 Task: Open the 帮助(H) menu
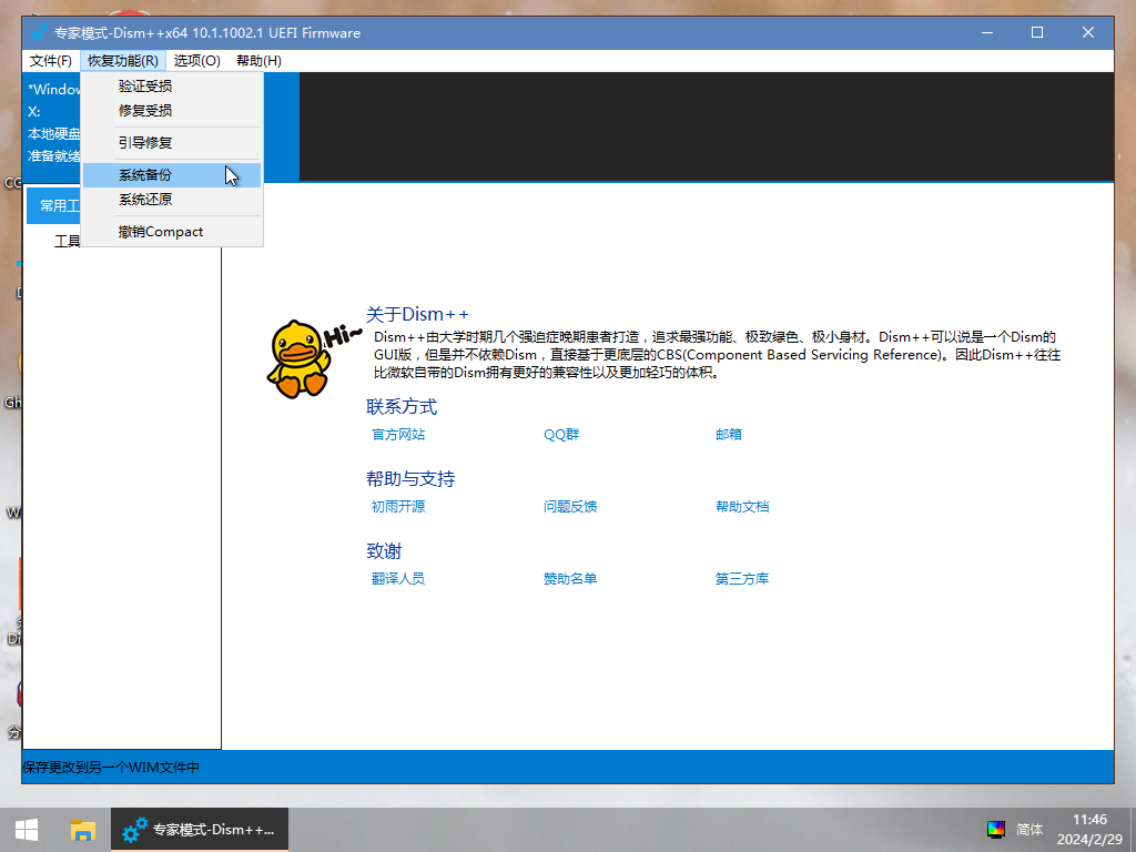[259, 61]
